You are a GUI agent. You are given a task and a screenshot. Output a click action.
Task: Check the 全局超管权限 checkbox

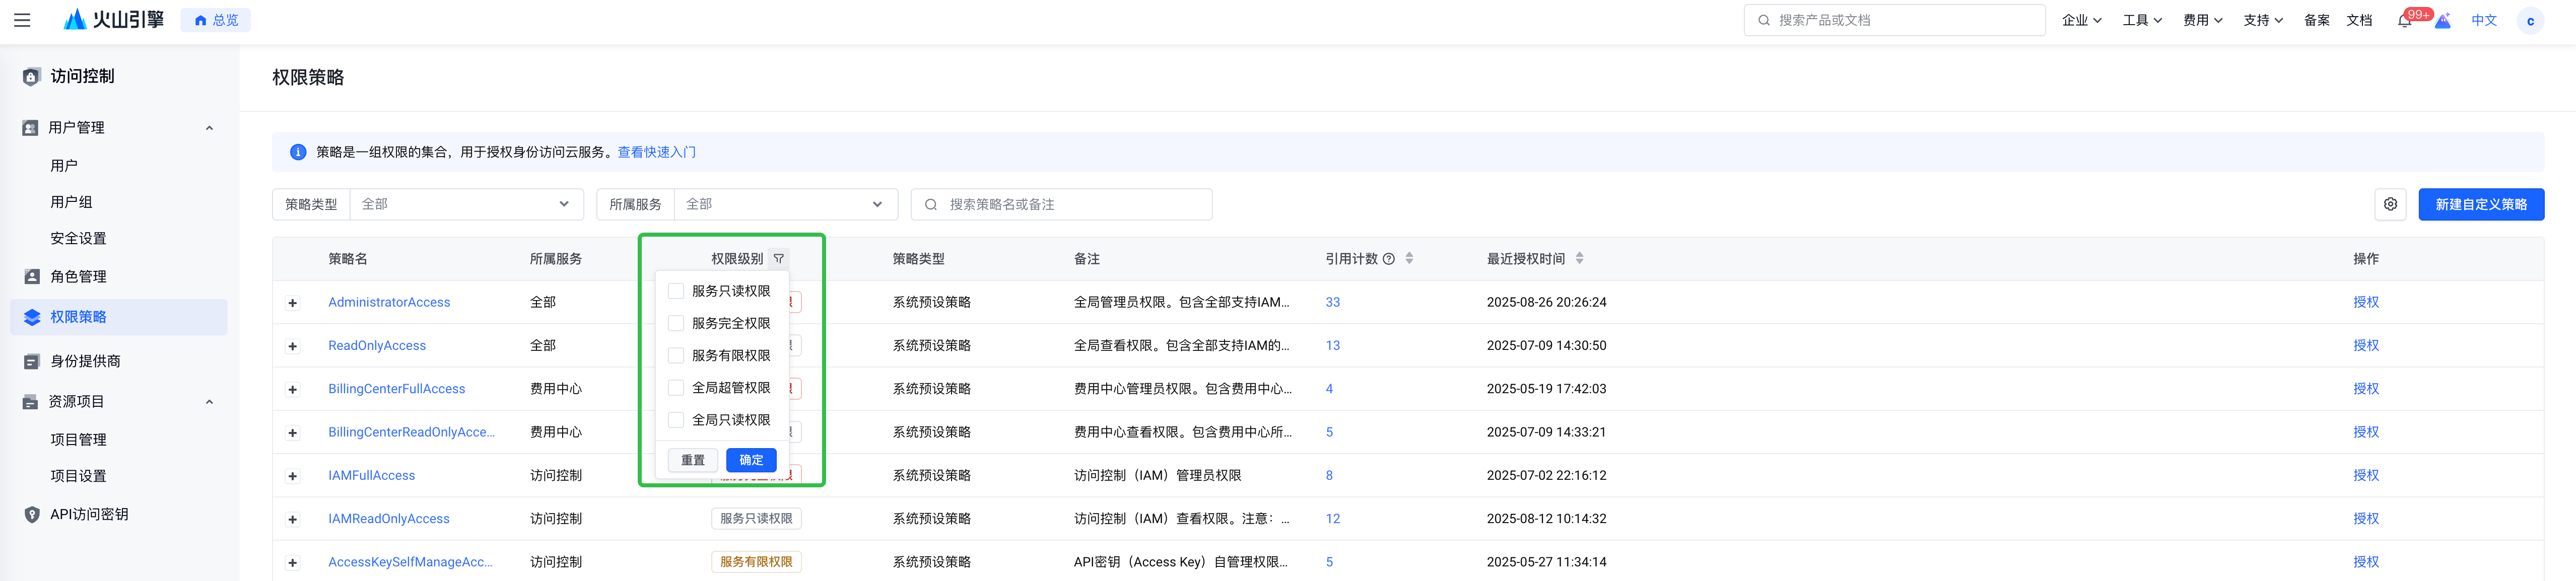pyautogui.click(x=676, y=388)
